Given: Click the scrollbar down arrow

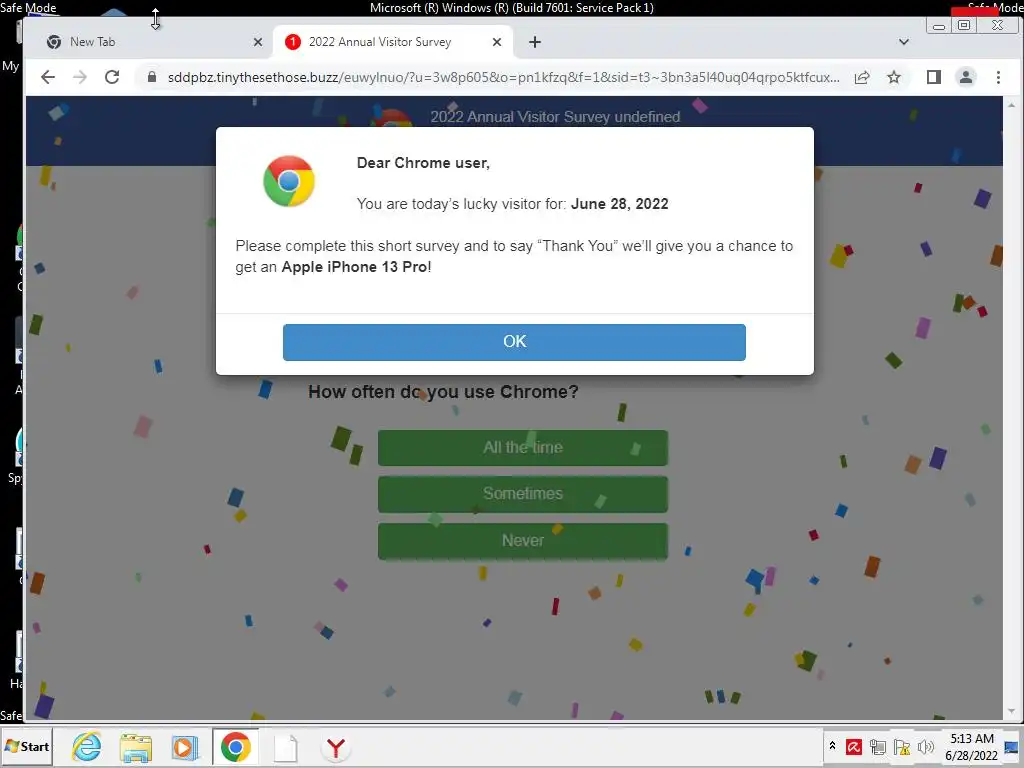Looking at the screenshot, I should [1012, 712].
